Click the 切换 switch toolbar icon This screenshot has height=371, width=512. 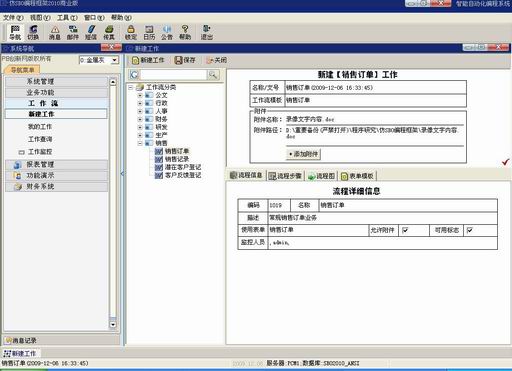pyautogui.click(x=33, y=32)
